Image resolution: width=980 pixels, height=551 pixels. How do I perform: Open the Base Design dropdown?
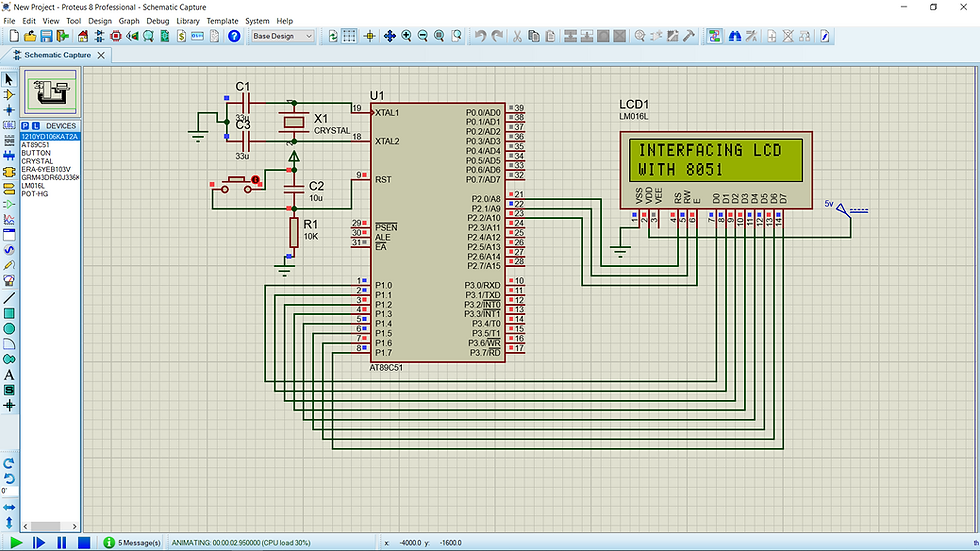[x=281, y=36]
